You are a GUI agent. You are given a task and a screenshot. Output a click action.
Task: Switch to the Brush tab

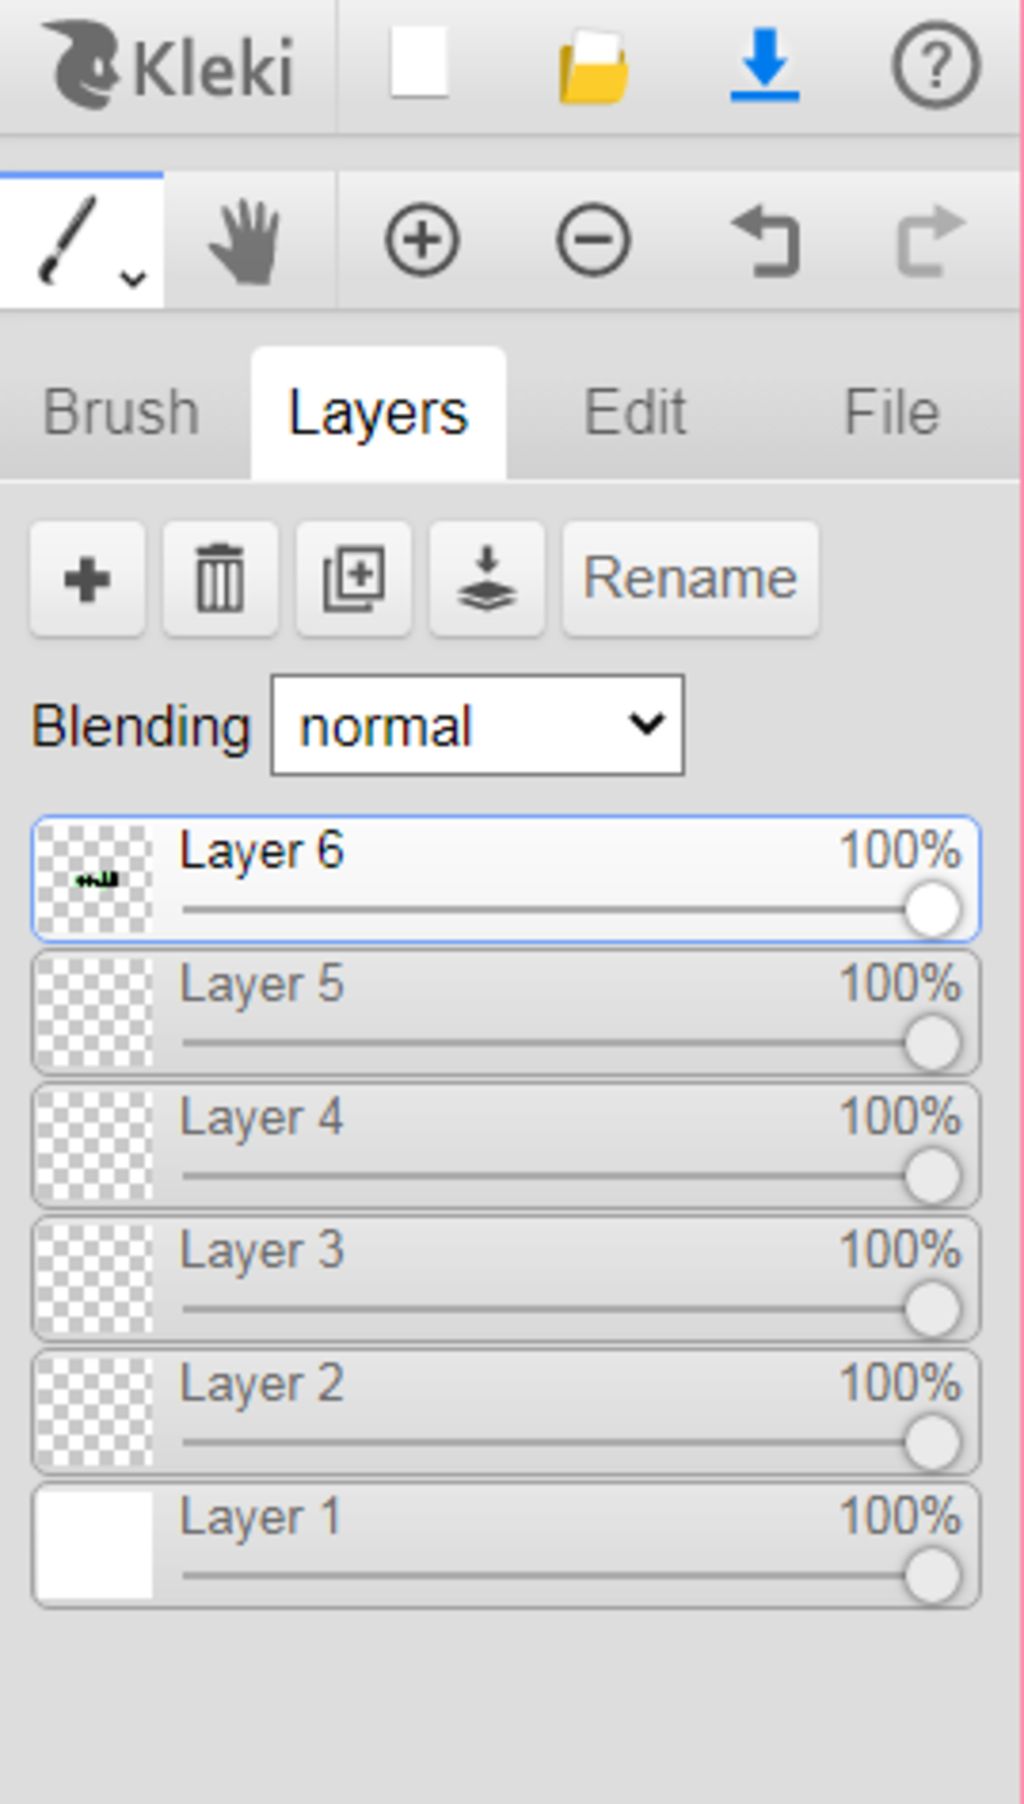[x=121, y=412]
